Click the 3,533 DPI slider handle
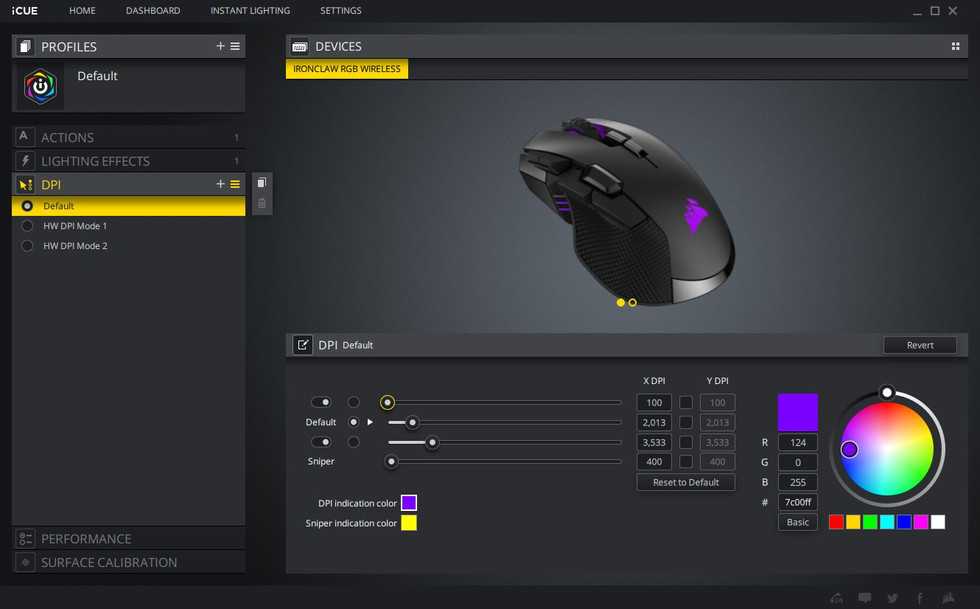980x609 pixels. pos(432,442)
